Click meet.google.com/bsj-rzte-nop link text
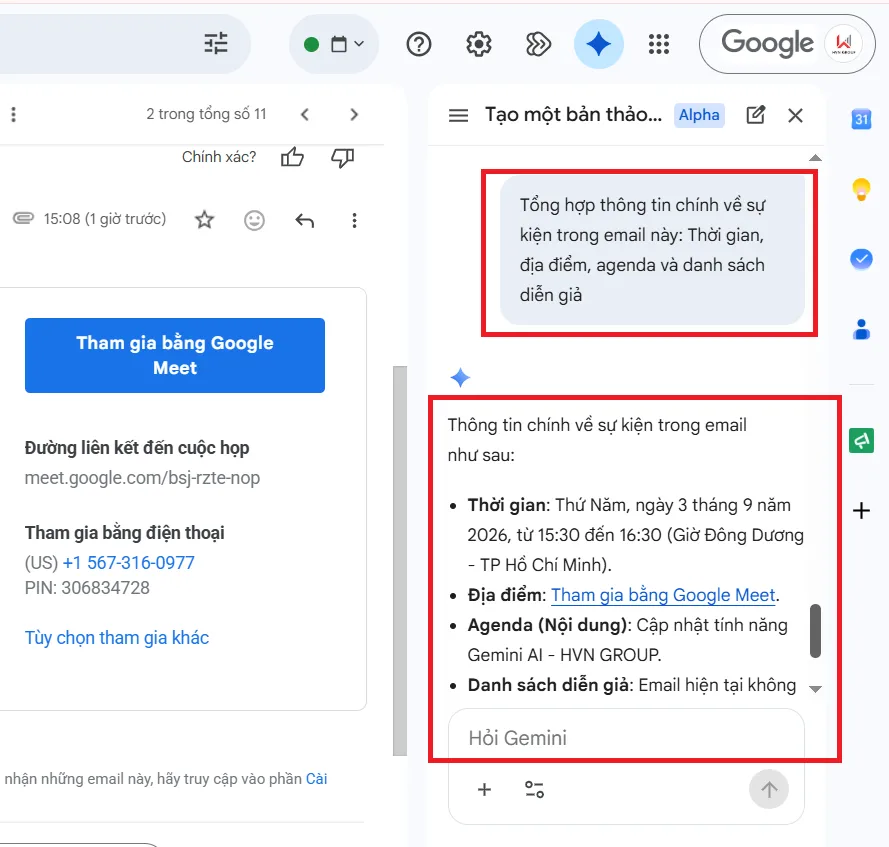This screenshot has width=889, height=847. [142, 478]
